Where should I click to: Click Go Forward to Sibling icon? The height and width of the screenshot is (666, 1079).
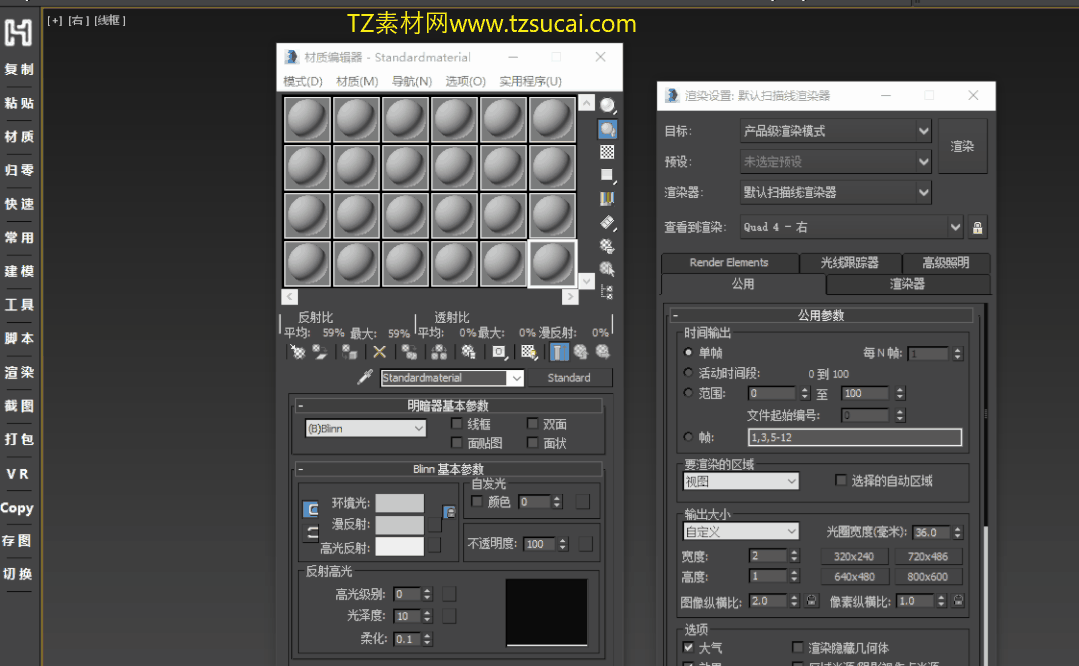[603, 352]
